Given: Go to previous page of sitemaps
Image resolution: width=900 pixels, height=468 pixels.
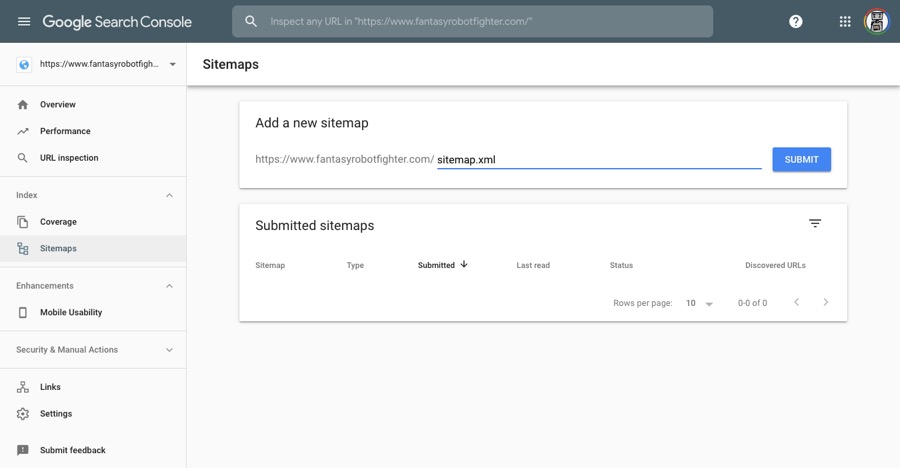Looking at the screenshot, I should (796, 302).
